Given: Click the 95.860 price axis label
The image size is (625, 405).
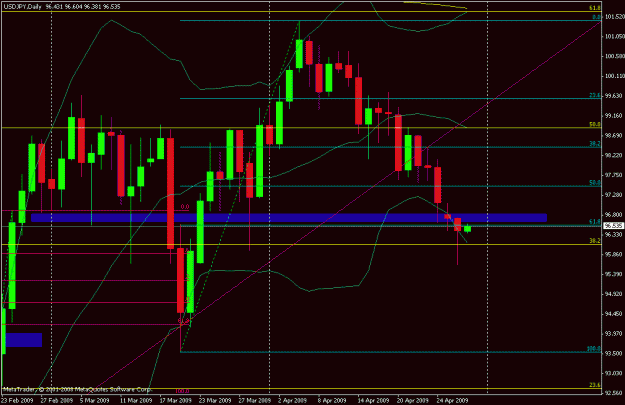Looking at the screenshot, I should pos(614,254).
